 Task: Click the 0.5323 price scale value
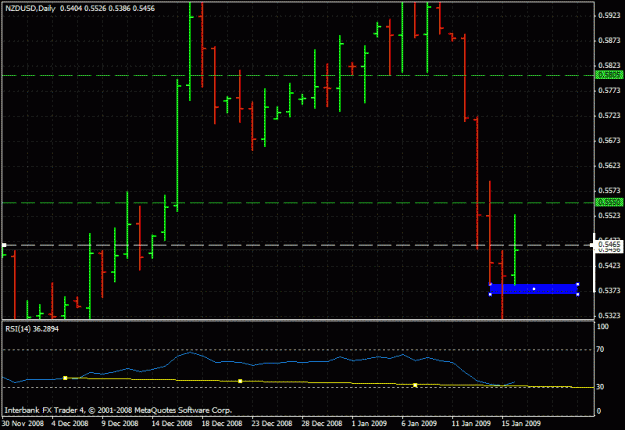pos(609,315)
